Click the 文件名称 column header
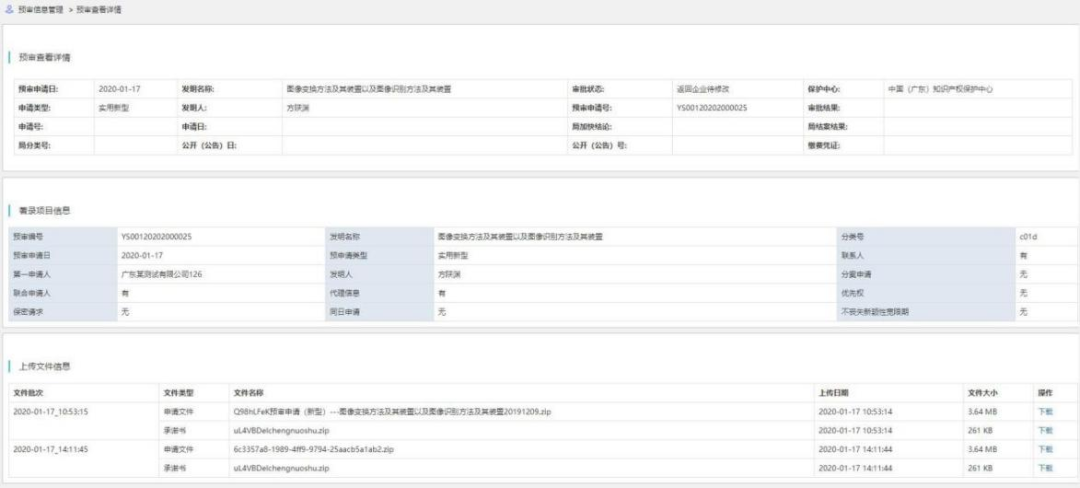 tap(248, 393)
